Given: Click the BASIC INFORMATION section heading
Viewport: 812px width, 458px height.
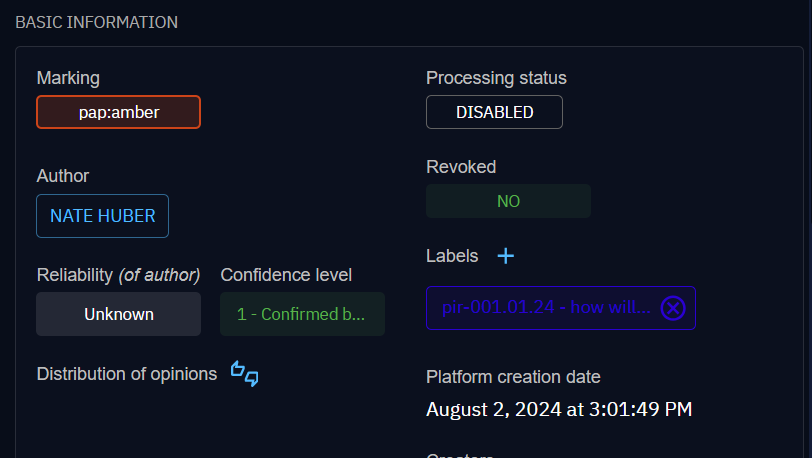Looking at the screenshot, I should 96,22.
